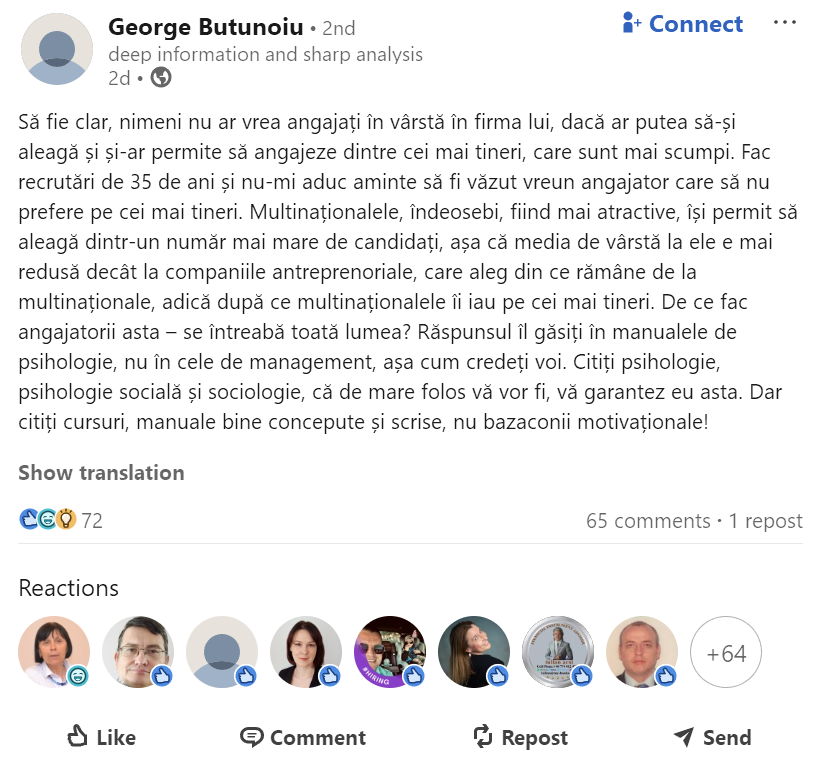
Task: Click the first reactor's profile photo
Action: (x=54, y=652)
